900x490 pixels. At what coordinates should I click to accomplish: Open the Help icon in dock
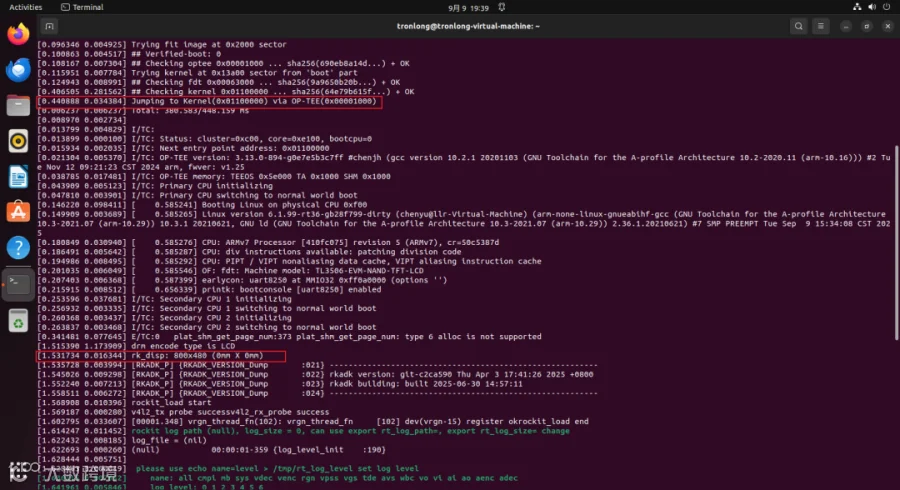coord(18,248)
